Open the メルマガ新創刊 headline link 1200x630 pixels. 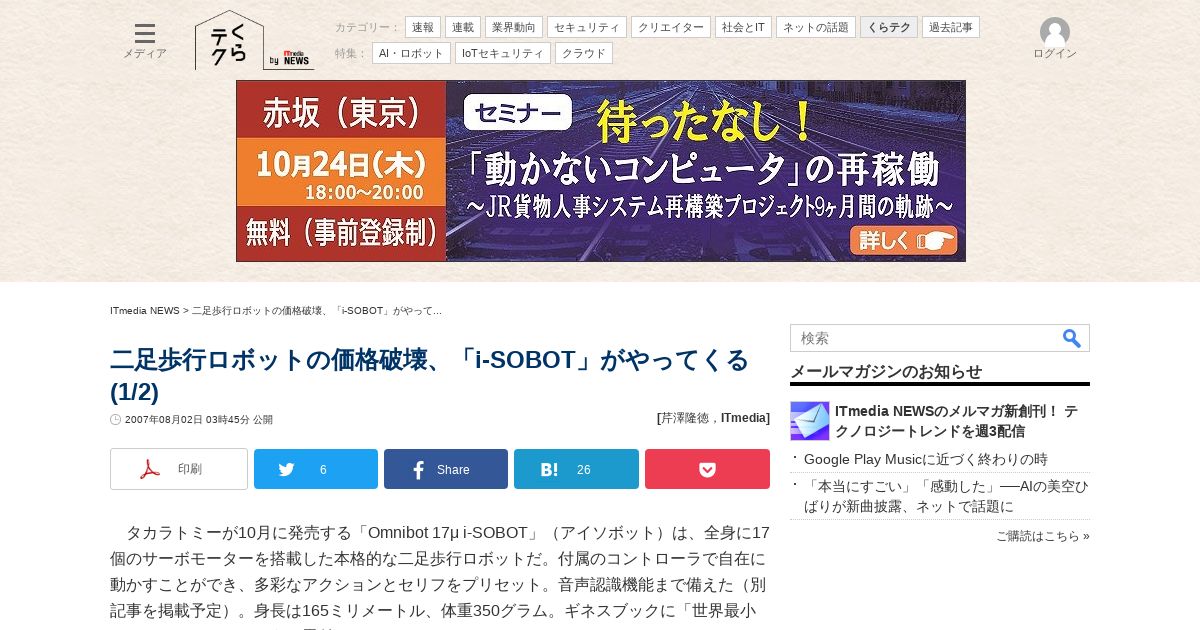[956, 421]
